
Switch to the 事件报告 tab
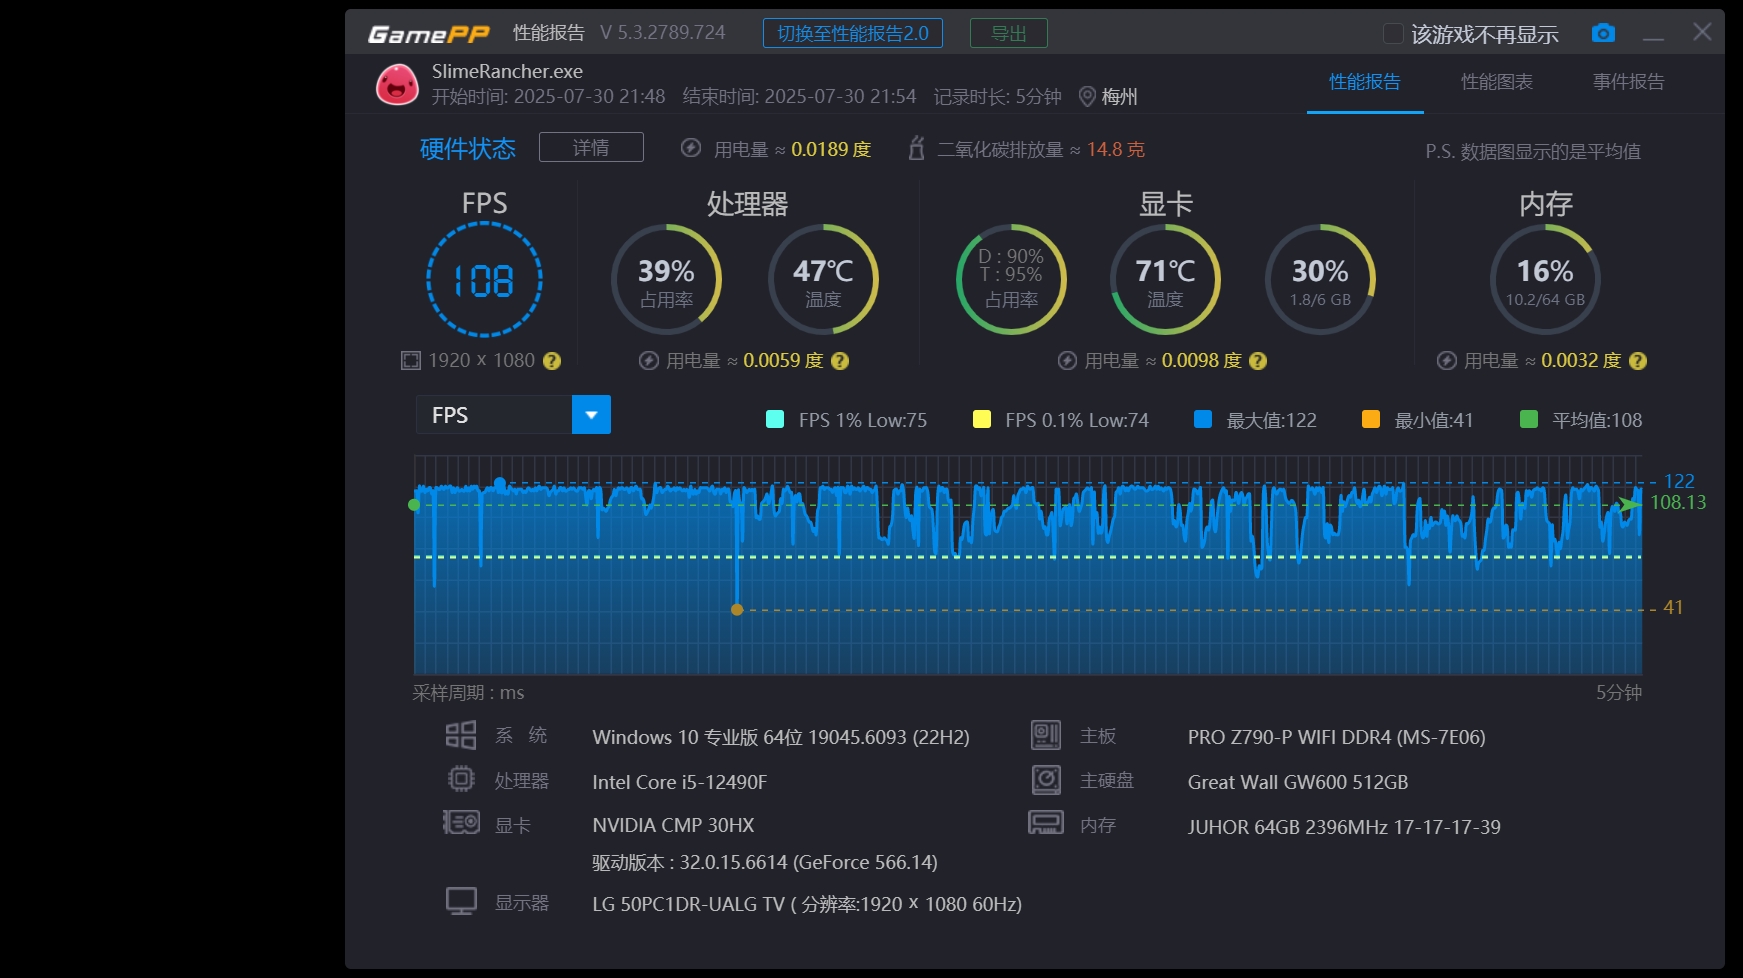(x=1629, y=82)
